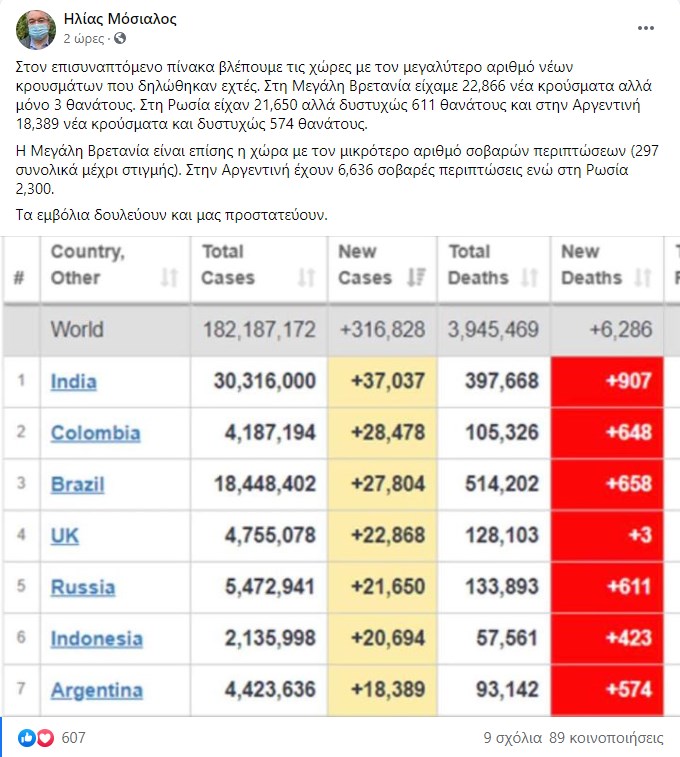Sort by Total Cases arrows icon
Image resolution: width=680 pixels, height=757 pixels.
(307, 277)
